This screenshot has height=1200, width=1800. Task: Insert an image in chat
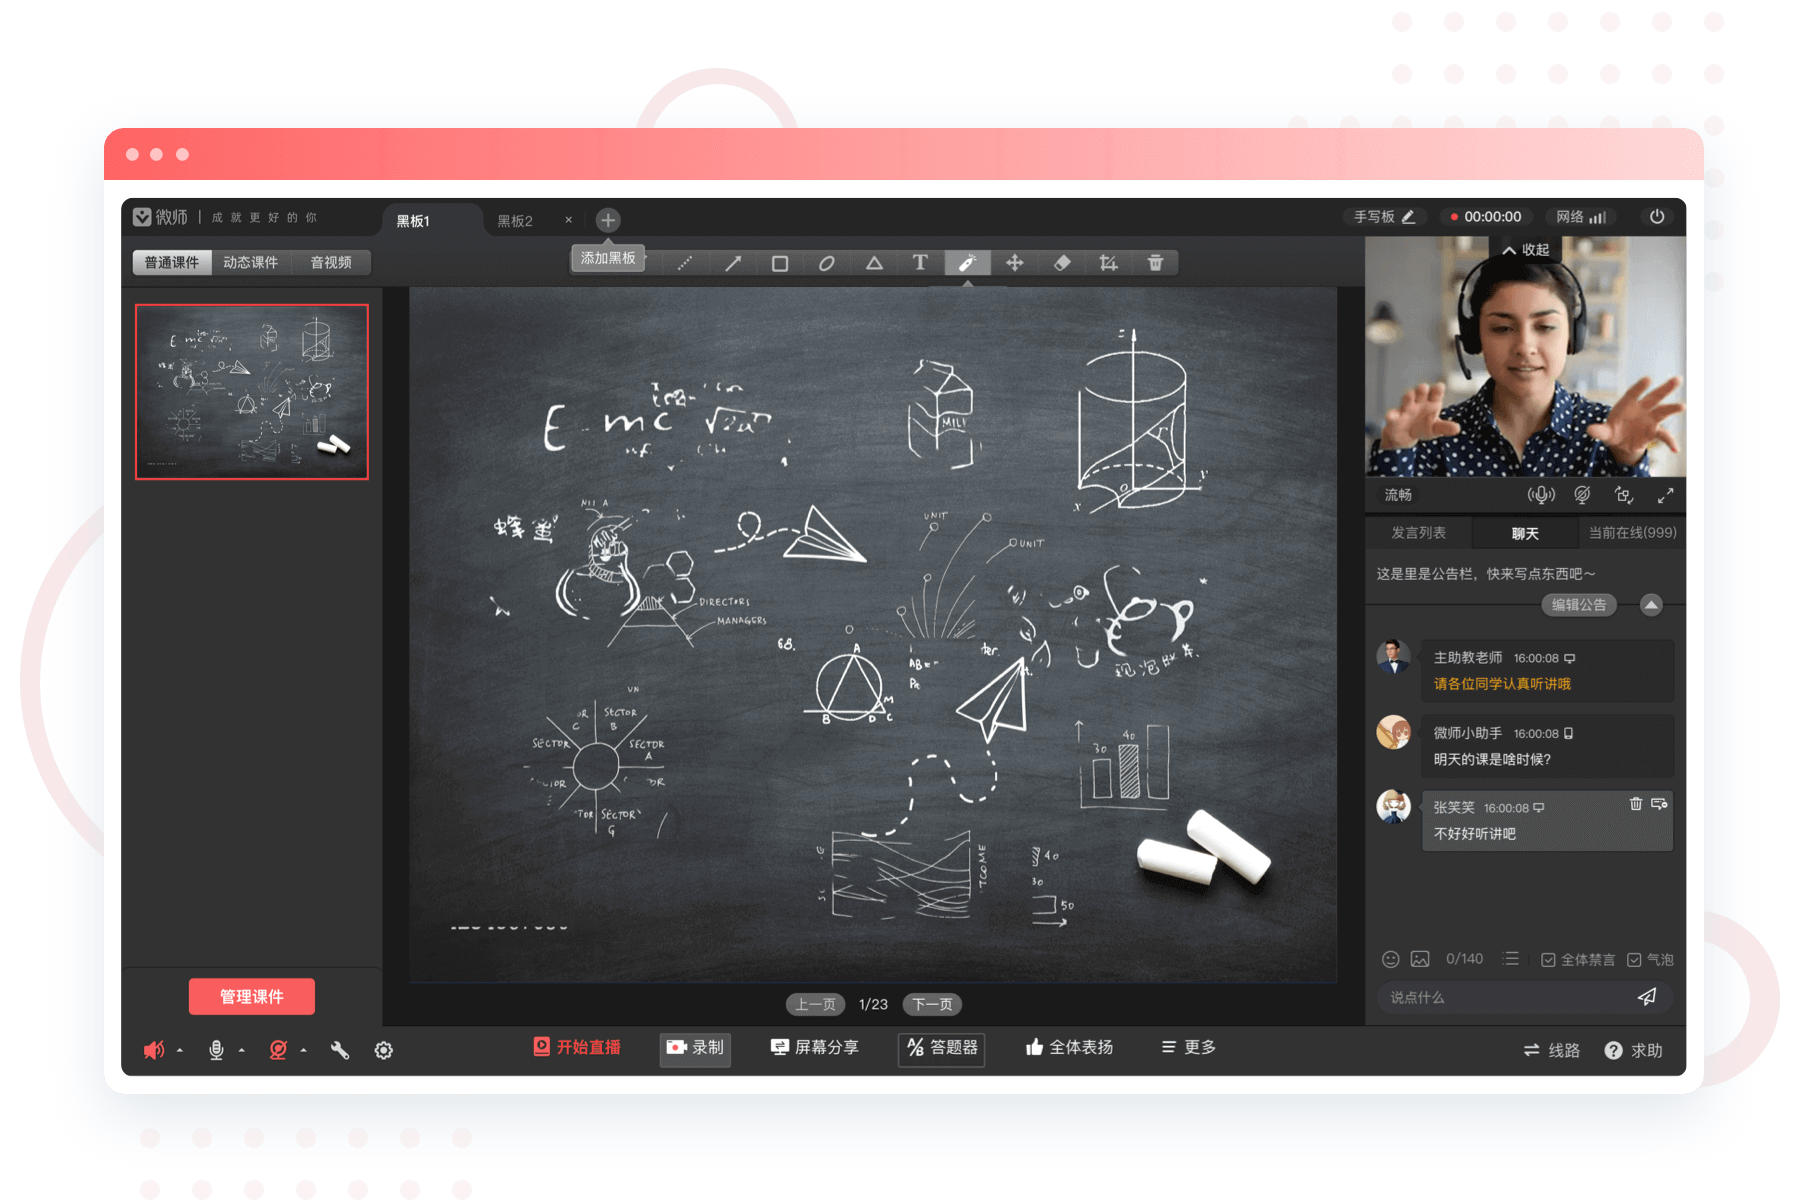(1420, 959)
